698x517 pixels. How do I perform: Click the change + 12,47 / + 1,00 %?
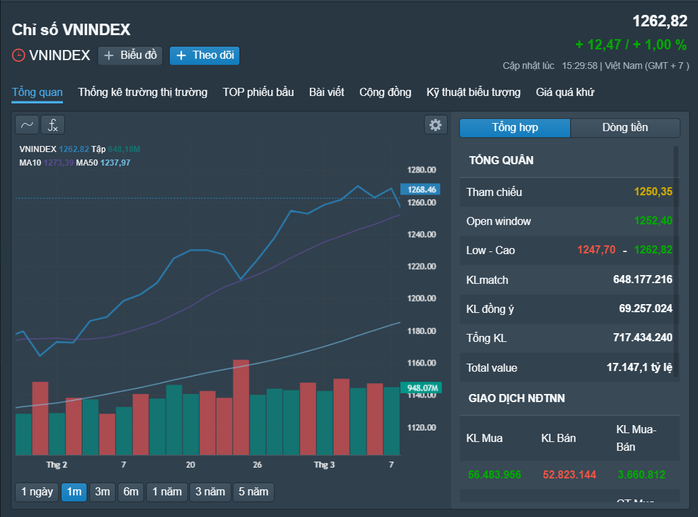631,45
